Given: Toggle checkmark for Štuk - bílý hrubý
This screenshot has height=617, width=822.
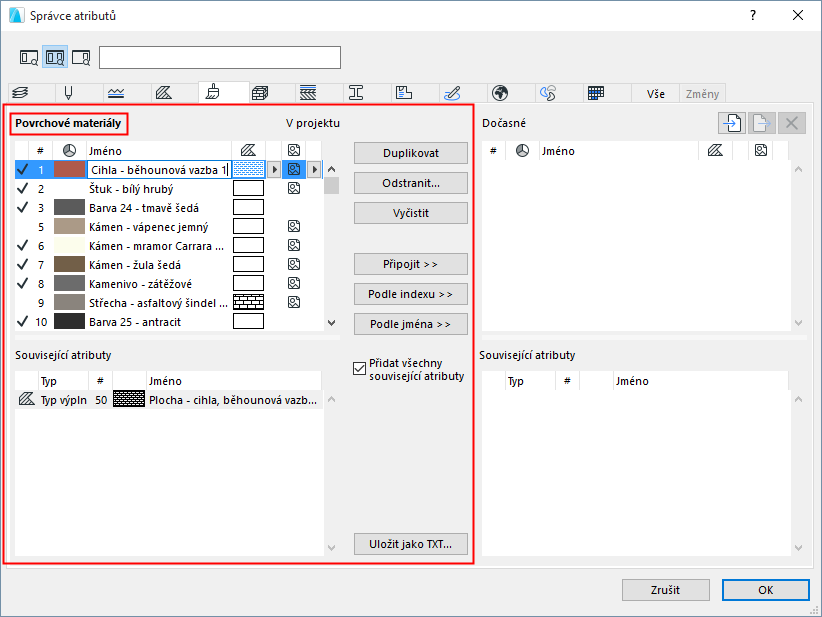Looking at the screenshot, I should [x=23, y=189].
